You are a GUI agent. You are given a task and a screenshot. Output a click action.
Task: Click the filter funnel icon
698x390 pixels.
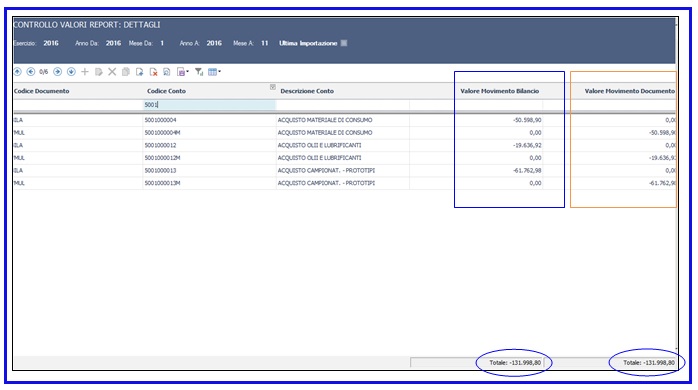coord(199,72)
